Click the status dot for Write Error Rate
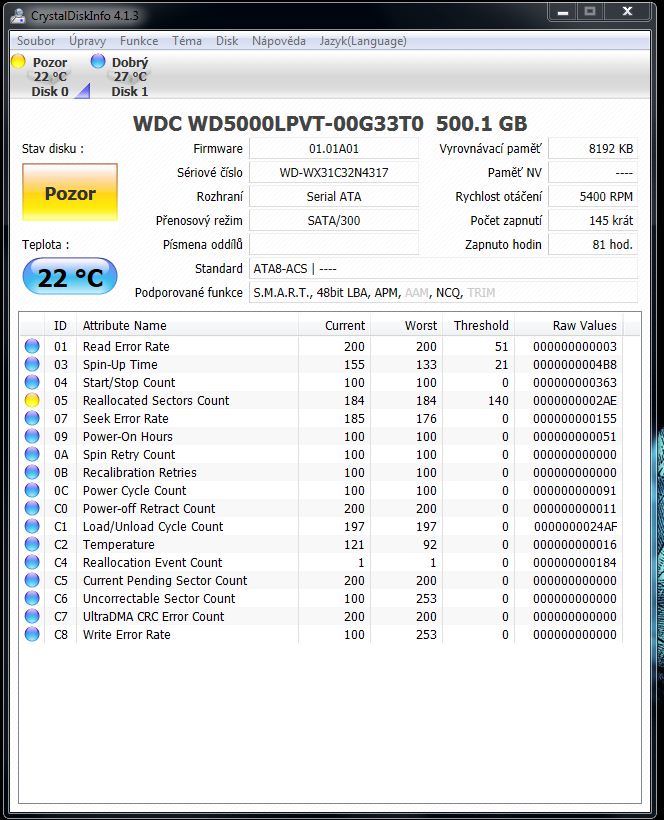The image size is (664, 820). (32, 634)
